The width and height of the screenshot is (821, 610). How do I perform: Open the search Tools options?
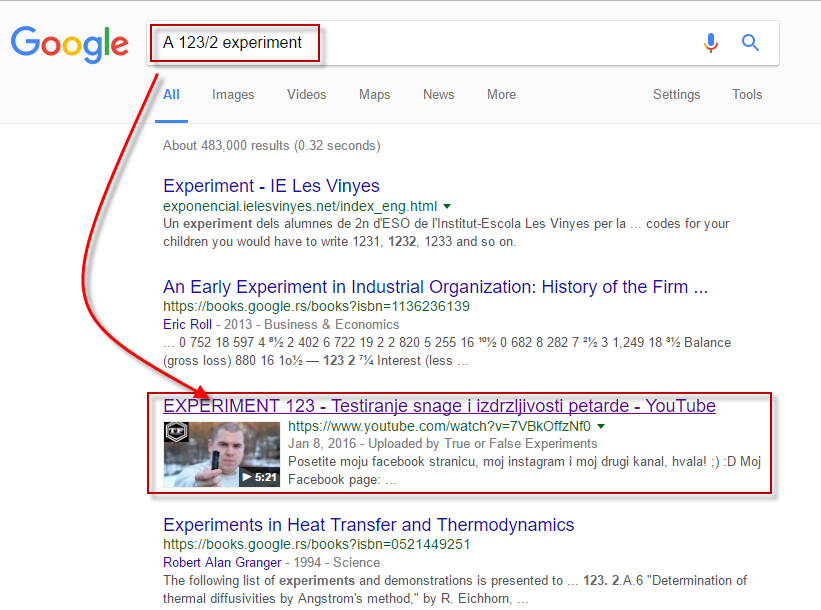[x=747, y=95]
